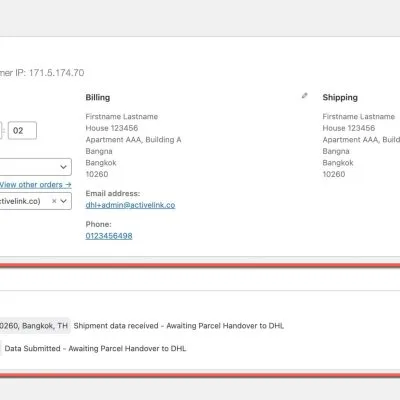Image resolution: width=400 pixels, height=400 pixels.
Task: Clear selected customer with the × icon
Action: point(54,201)
